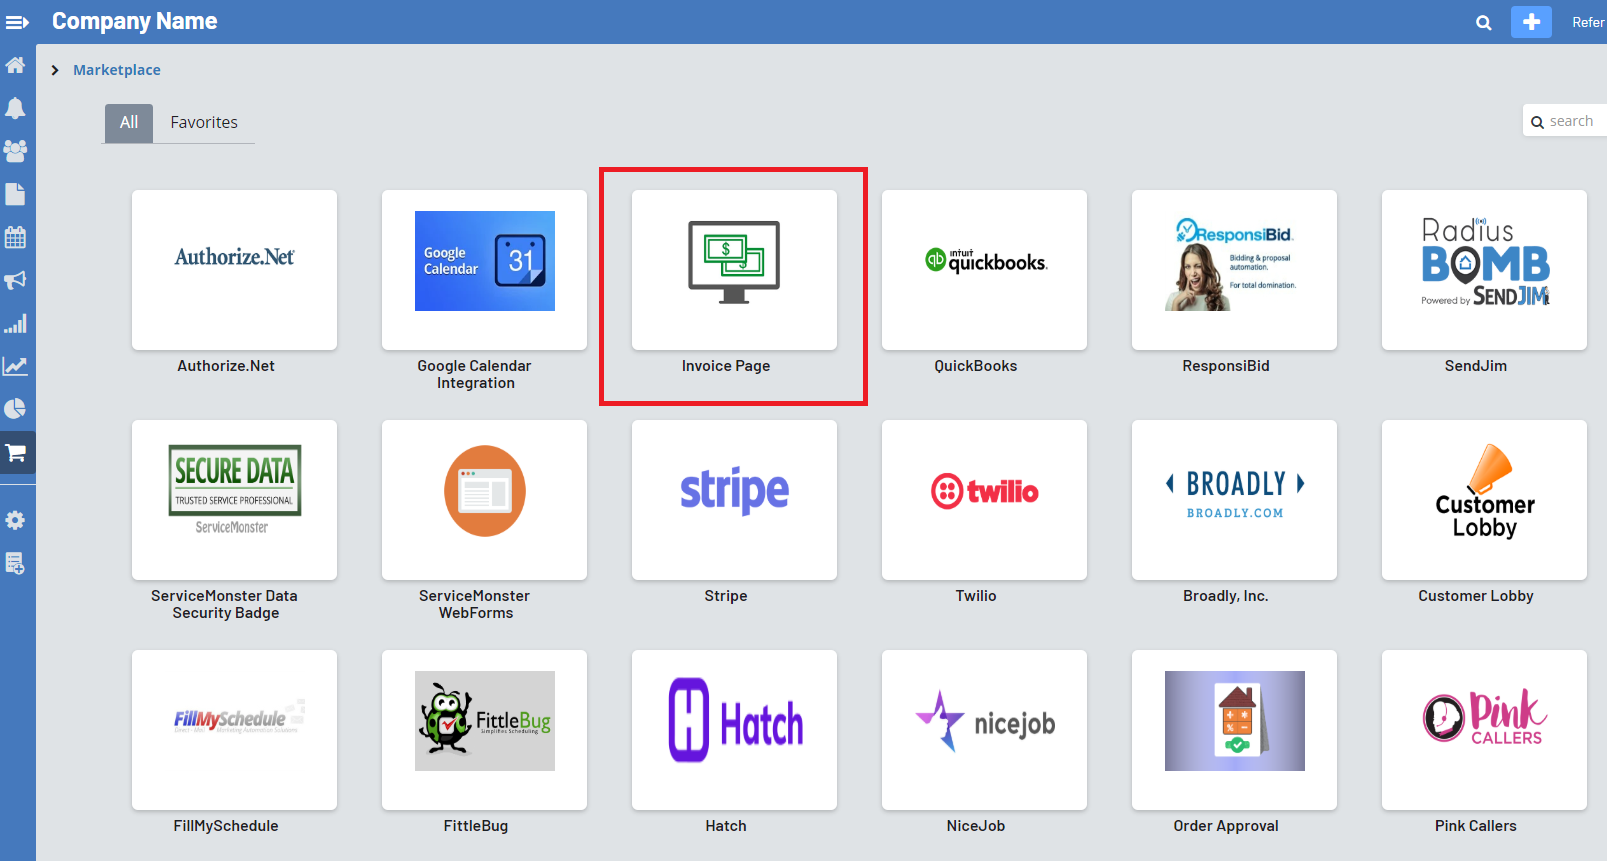Toggle the hamburger sidebar menu
This screenshot has height=861, width=1607.
coord(17,22)
